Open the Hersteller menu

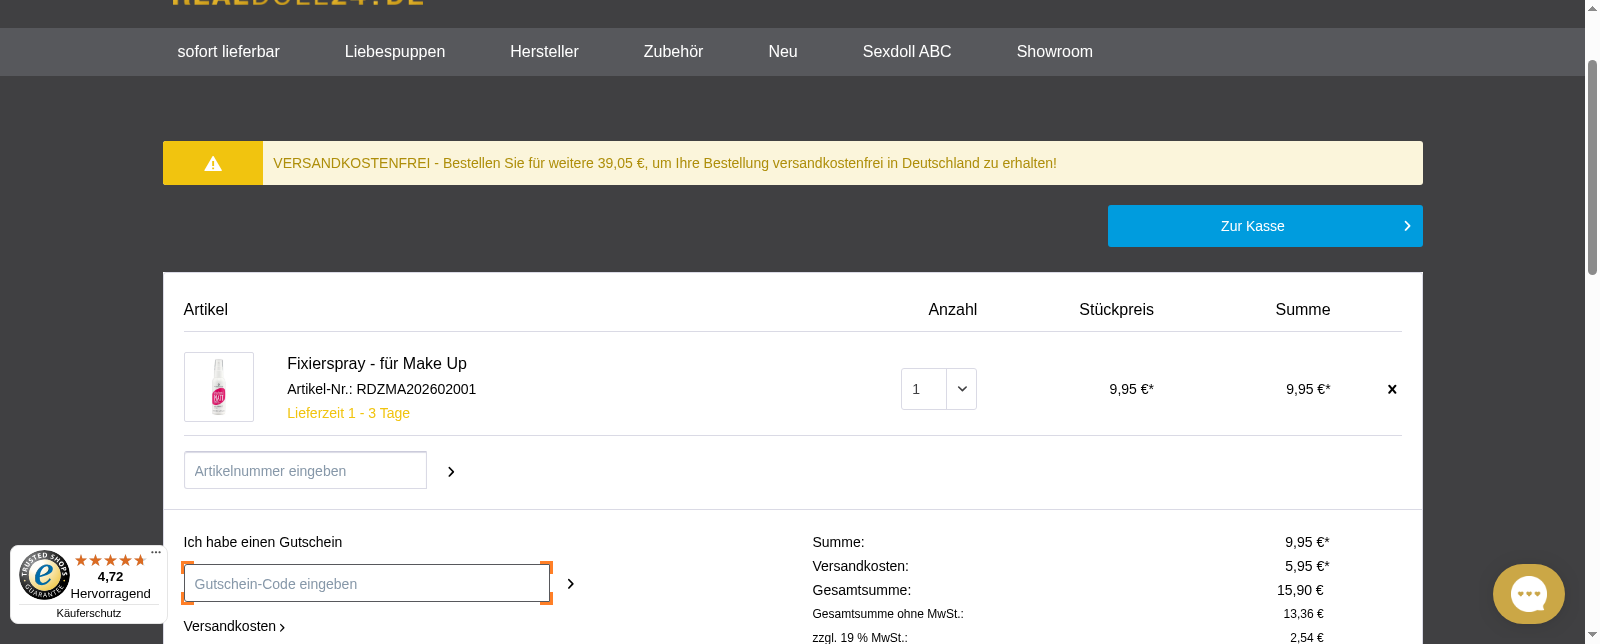[x=544, y=52]
